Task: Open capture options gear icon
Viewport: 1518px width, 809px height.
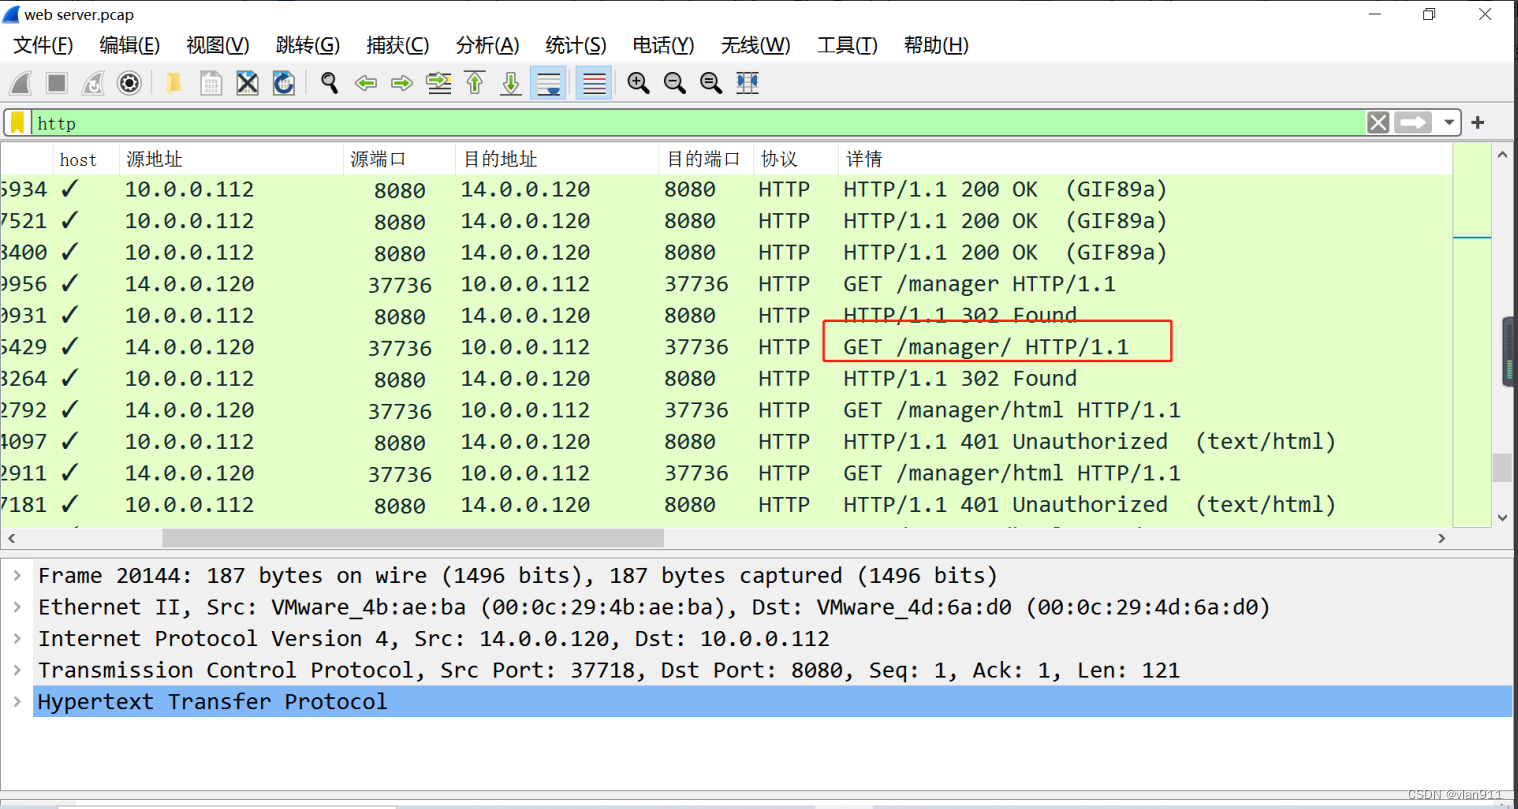Action: (x=129, y=83)
